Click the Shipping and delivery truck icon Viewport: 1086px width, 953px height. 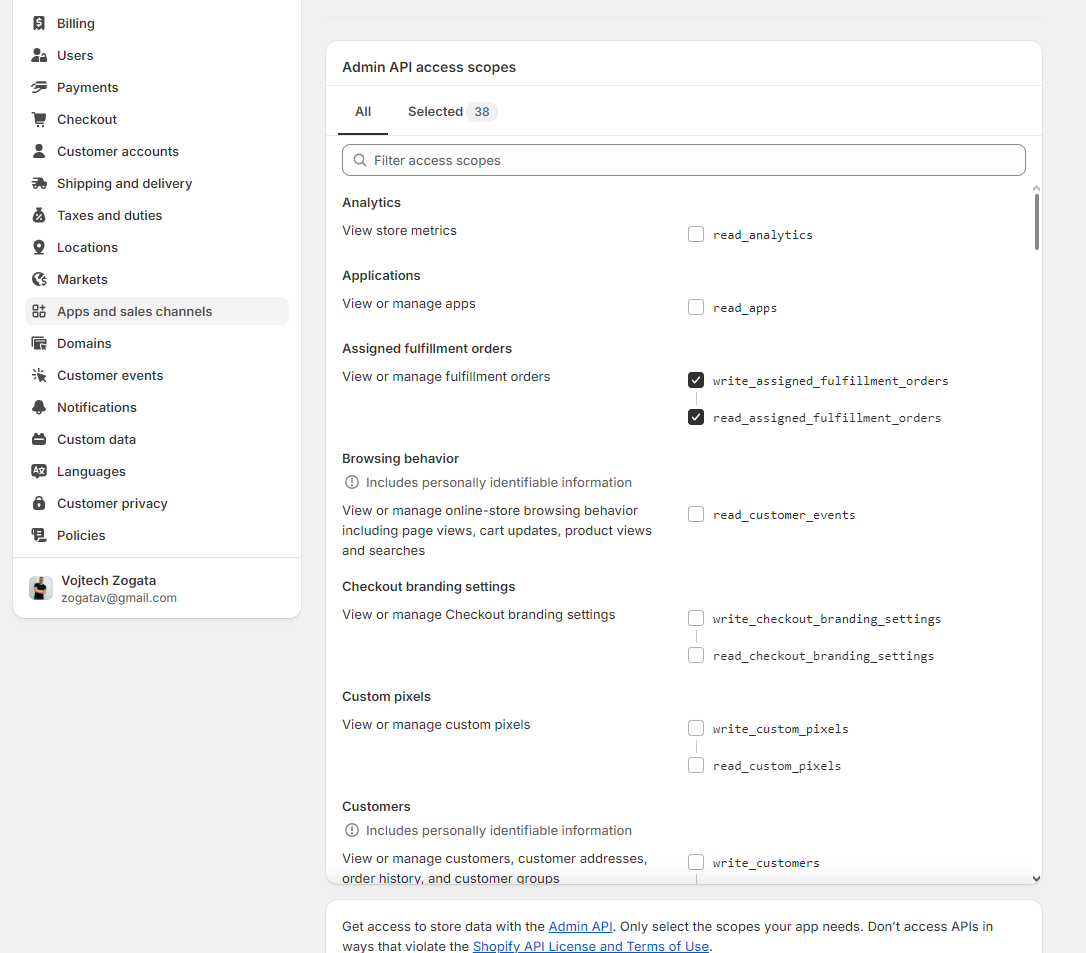pyautogui.click(x=39, y=183)
